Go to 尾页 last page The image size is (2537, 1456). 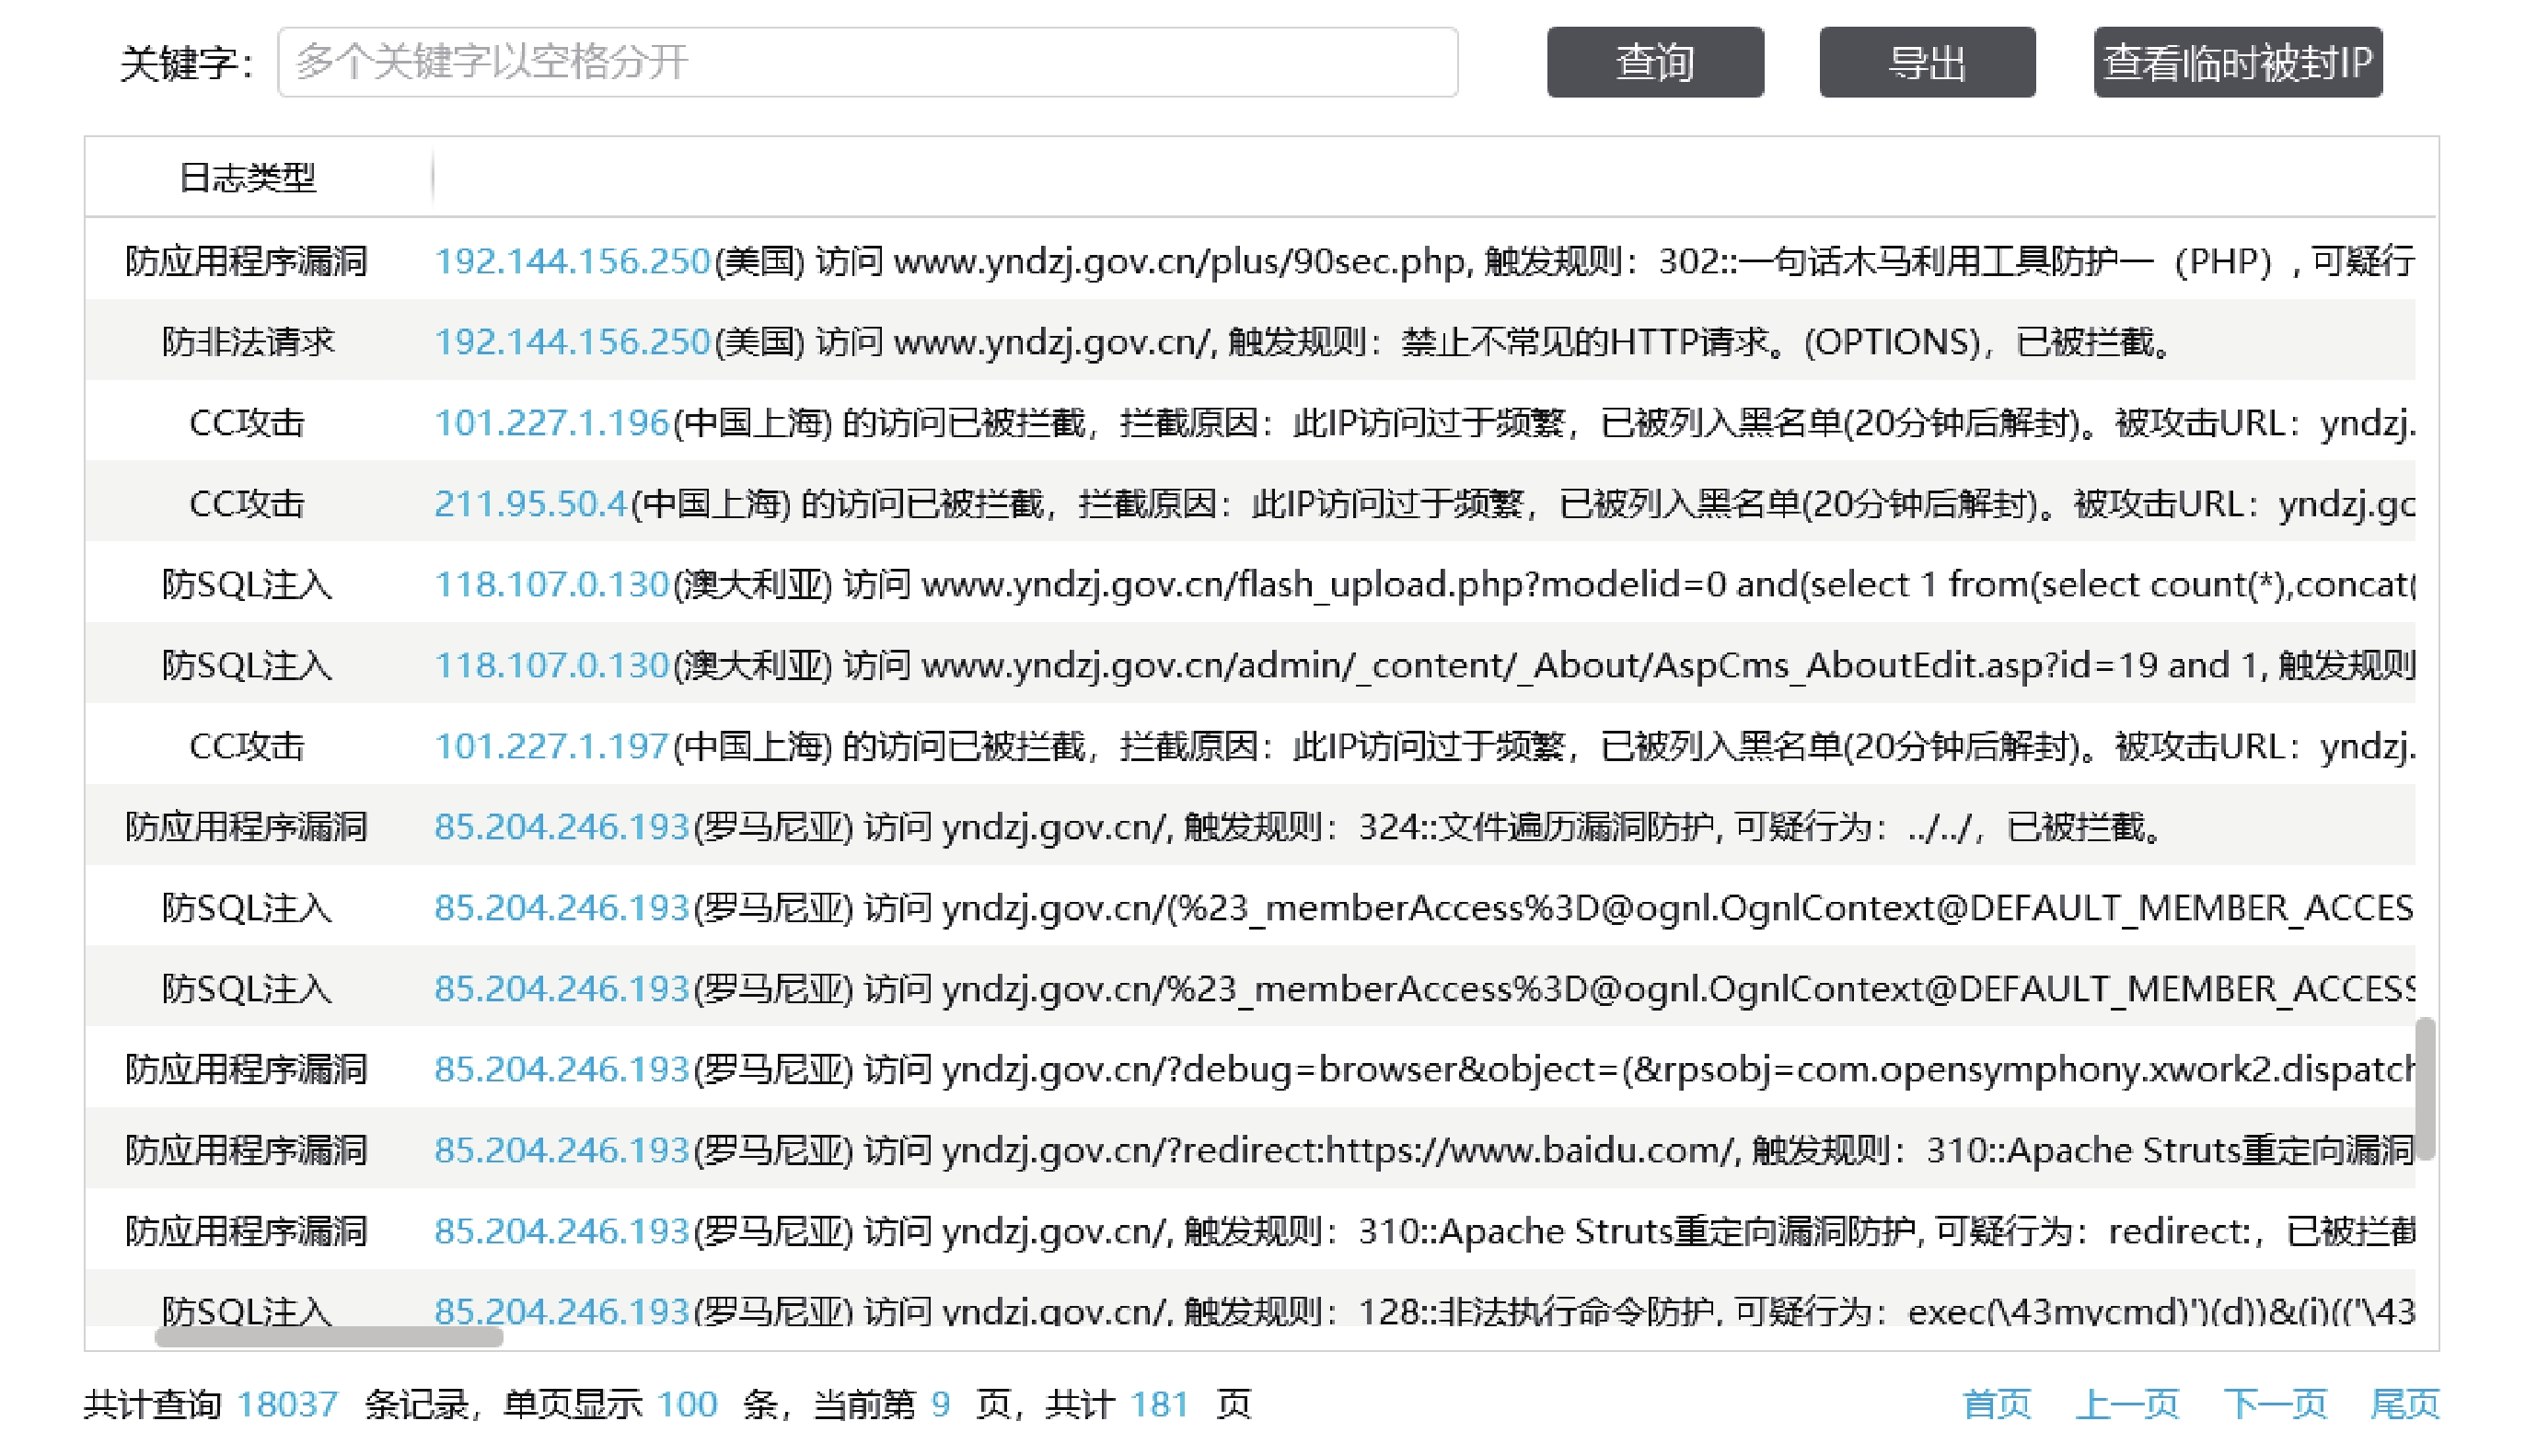[x=2405, y=1404]
